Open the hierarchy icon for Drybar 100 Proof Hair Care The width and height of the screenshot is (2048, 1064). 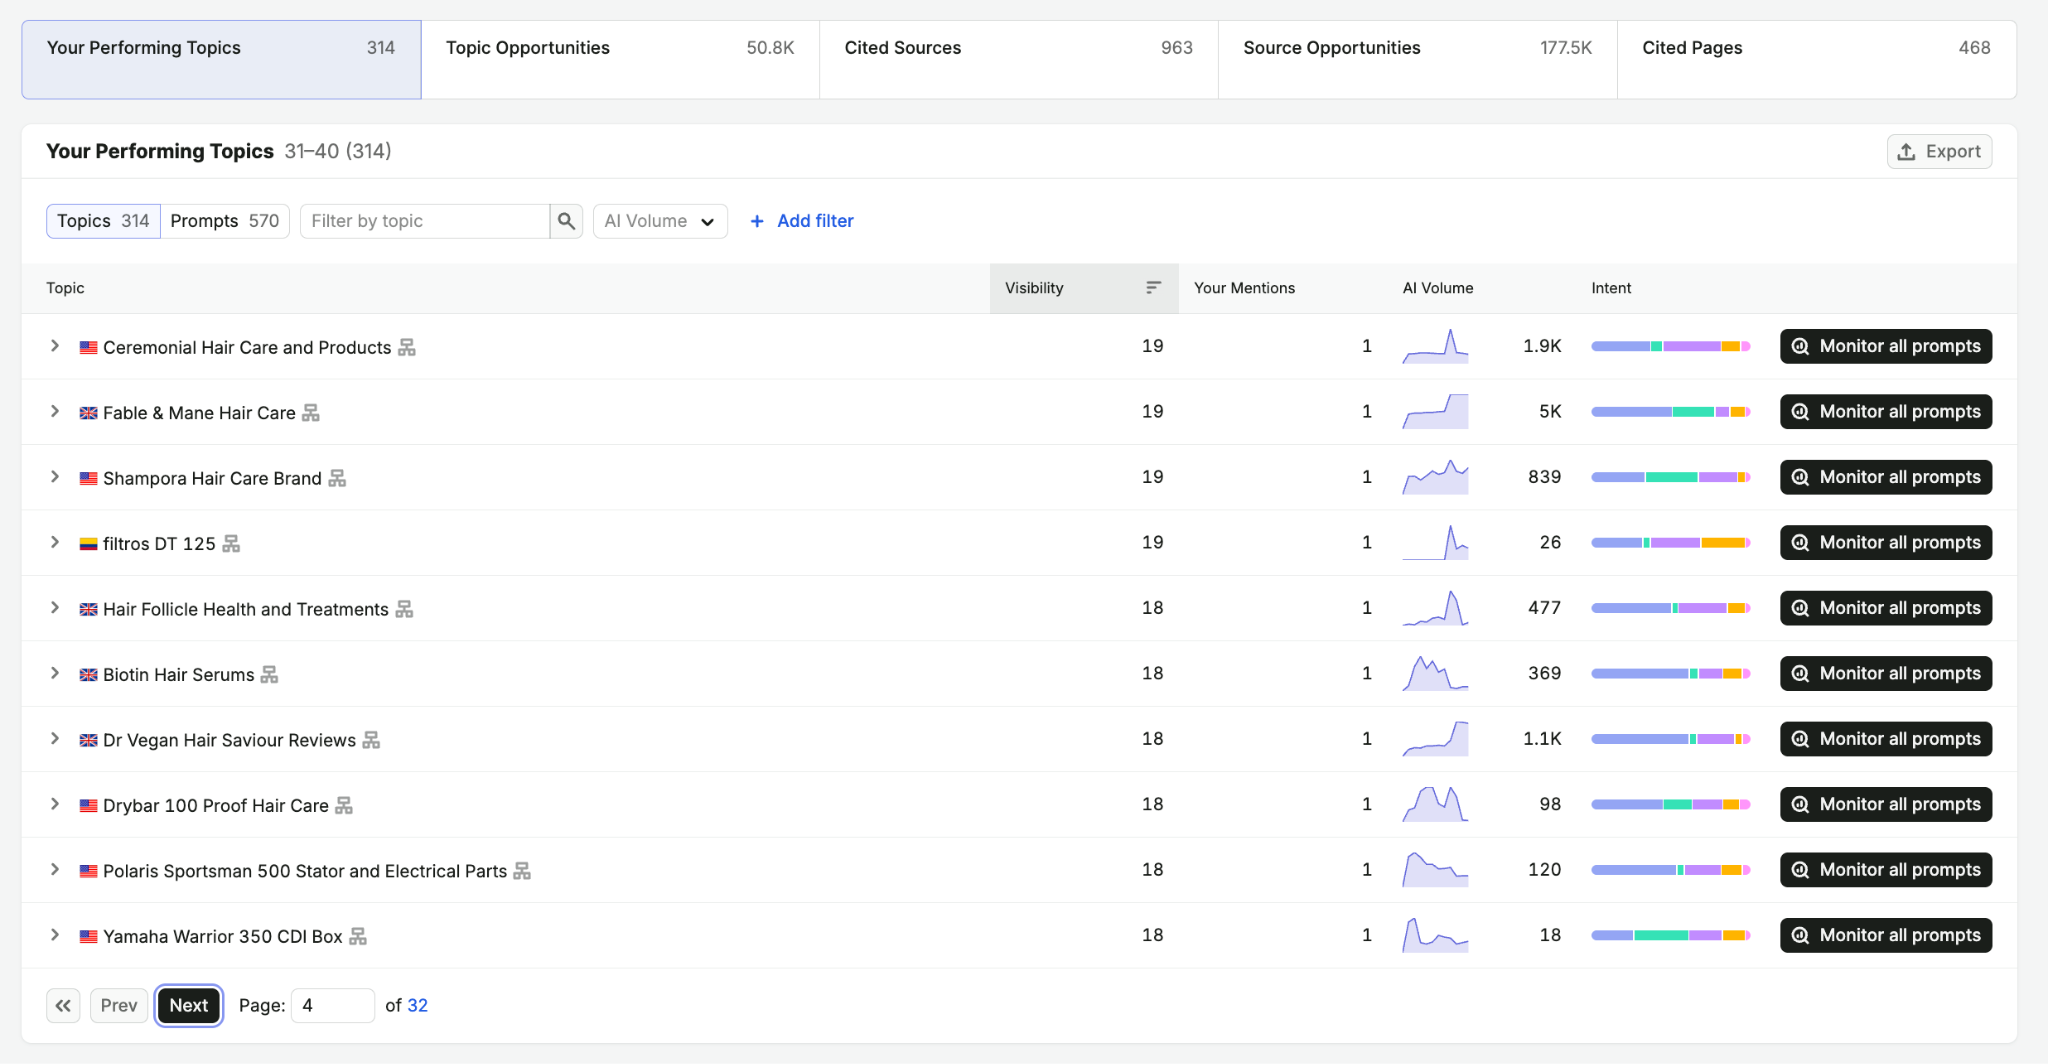(x=344, y=806)
